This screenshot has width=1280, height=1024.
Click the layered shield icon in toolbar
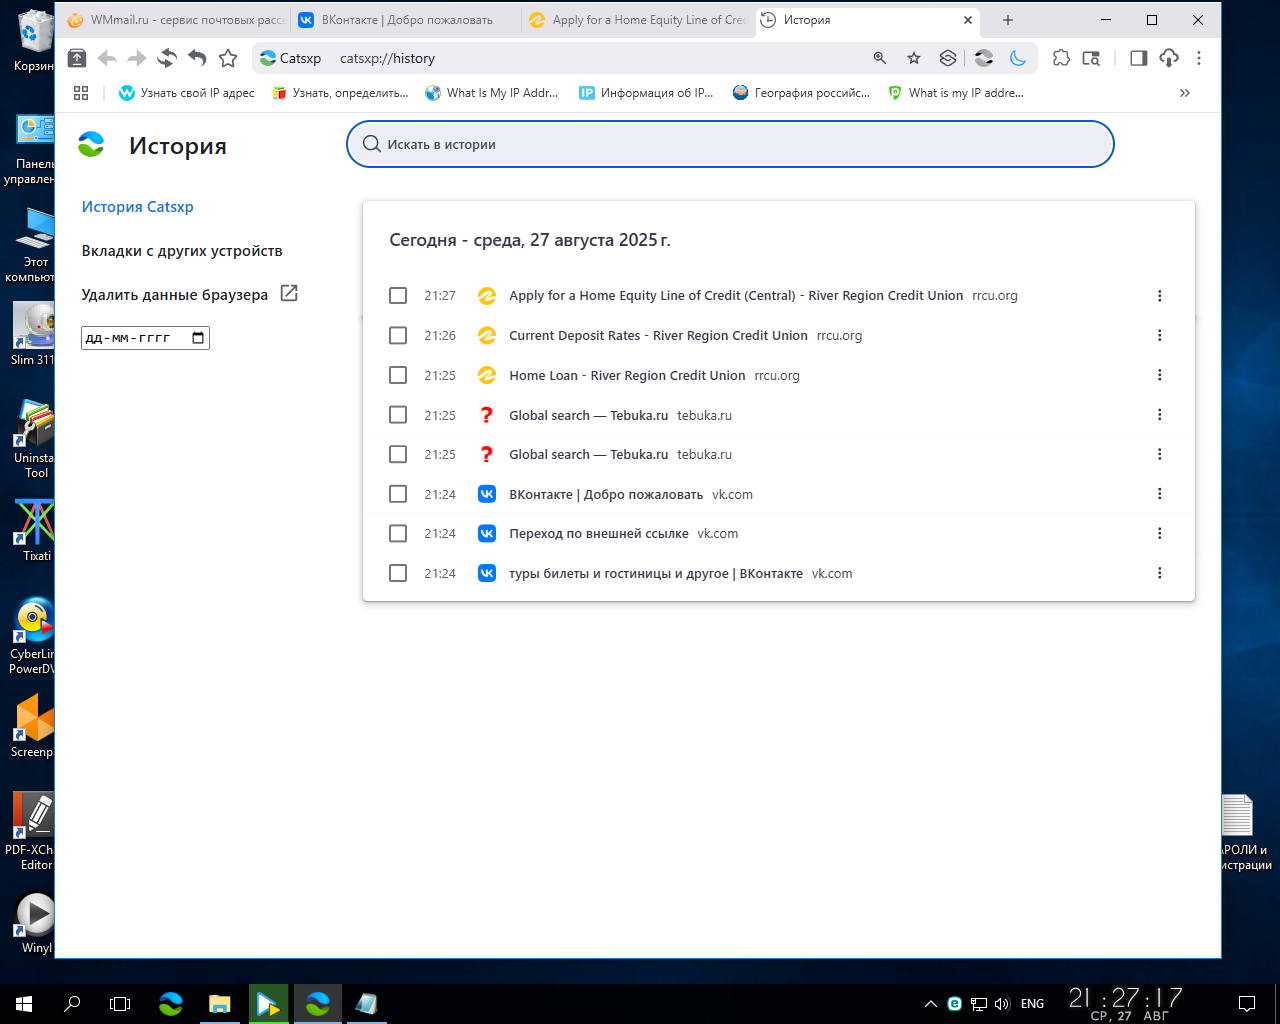click(x=948, y=58)
